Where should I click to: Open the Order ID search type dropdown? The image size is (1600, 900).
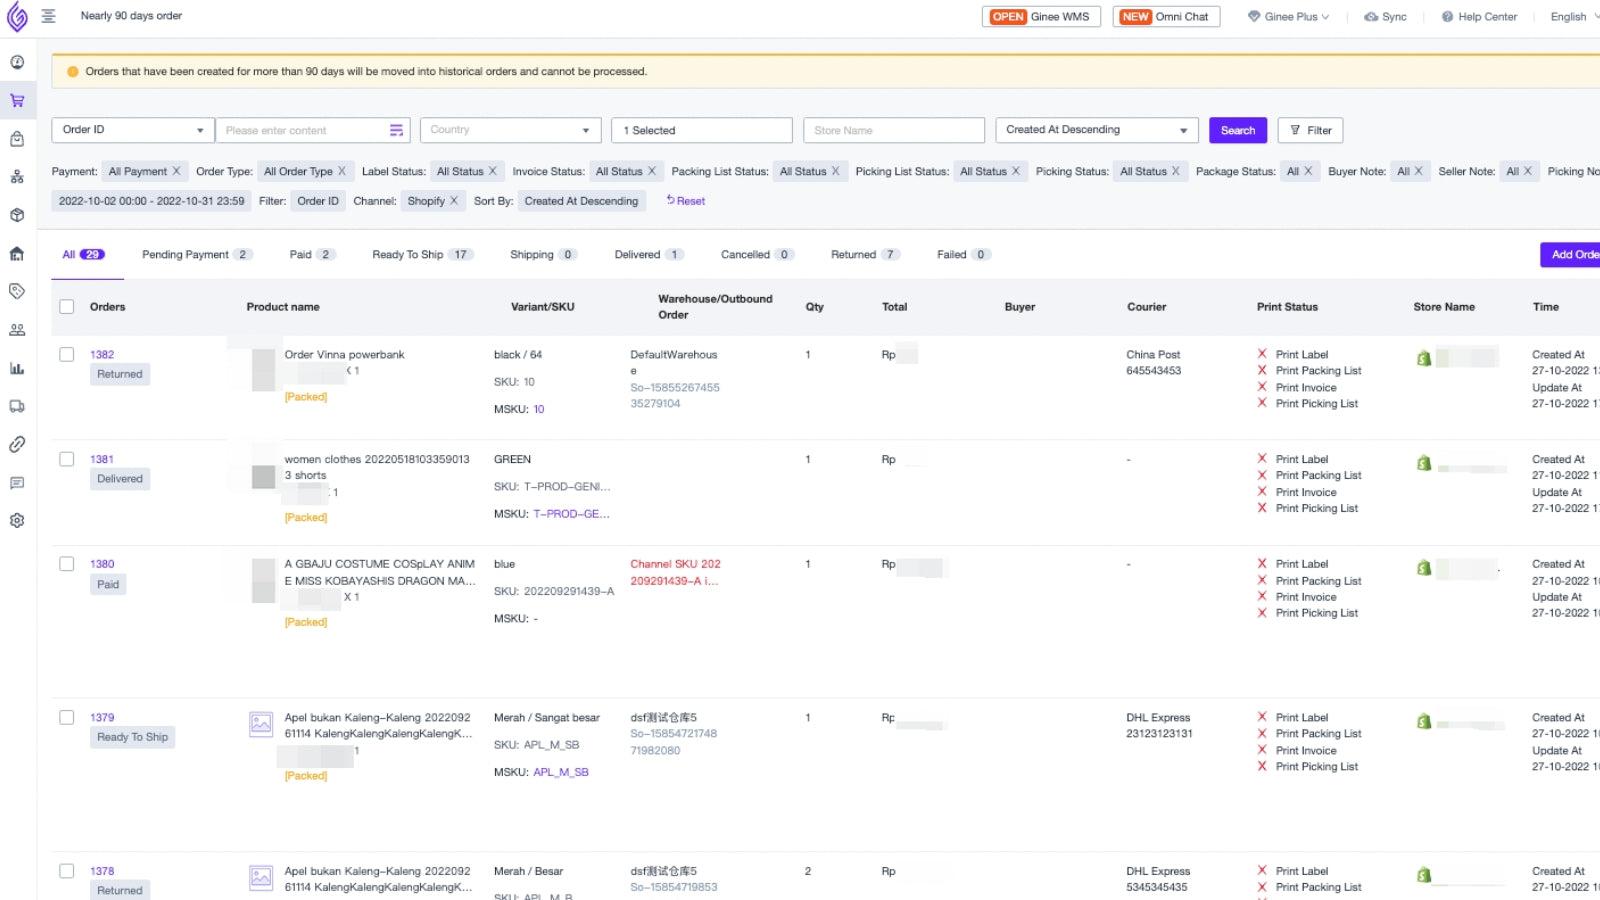click(x=131, y=129)
